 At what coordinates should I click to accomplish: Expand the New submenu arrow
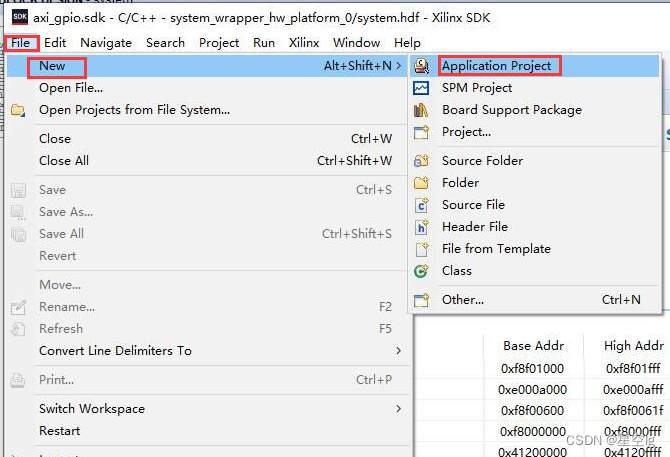click(x=398, y=66)
